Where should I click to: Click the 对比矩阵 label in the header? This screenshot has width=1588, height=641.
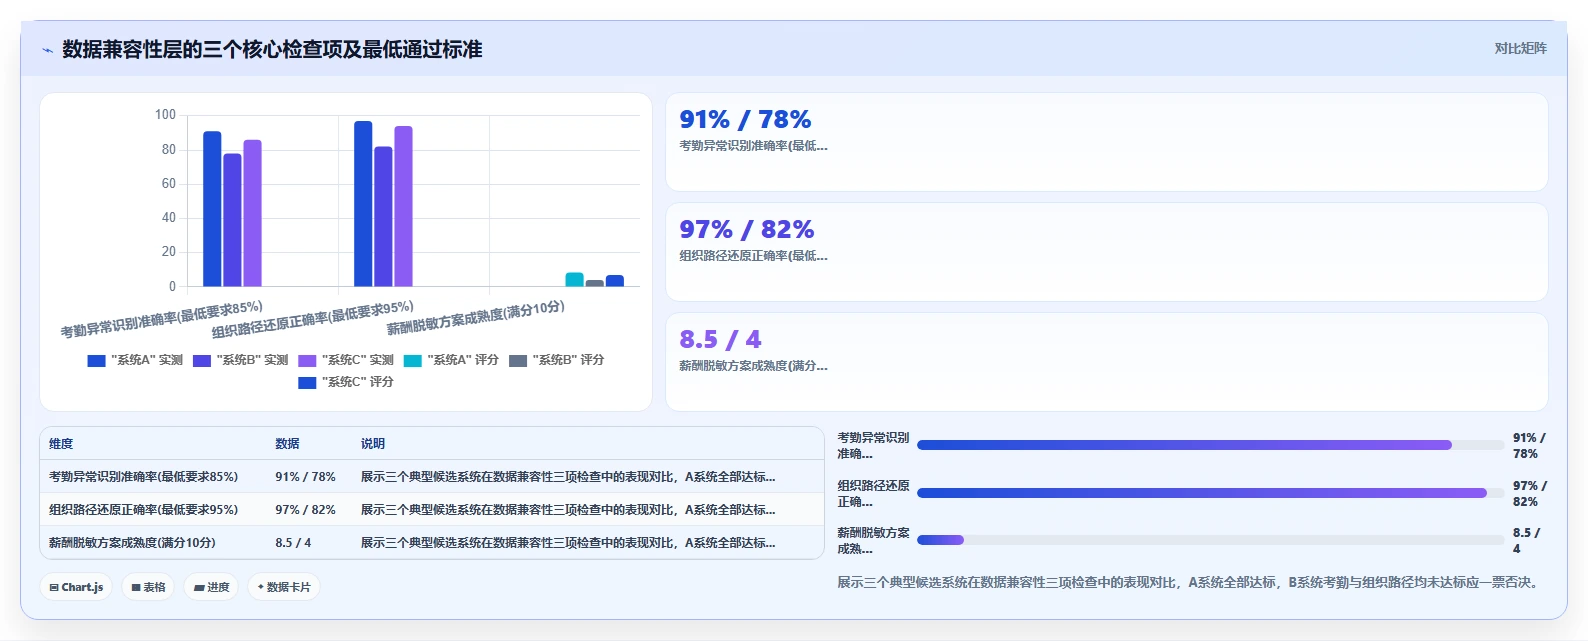click(1520, 49)
